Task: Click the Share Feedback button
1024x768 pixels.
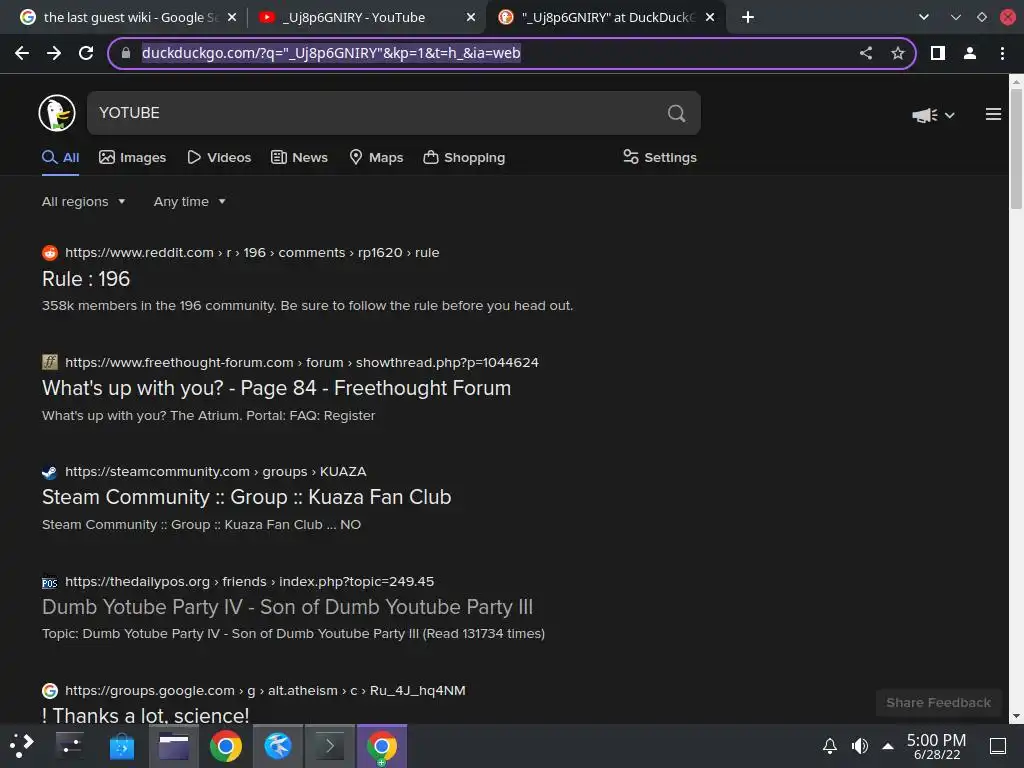Action: pos(938,703)
